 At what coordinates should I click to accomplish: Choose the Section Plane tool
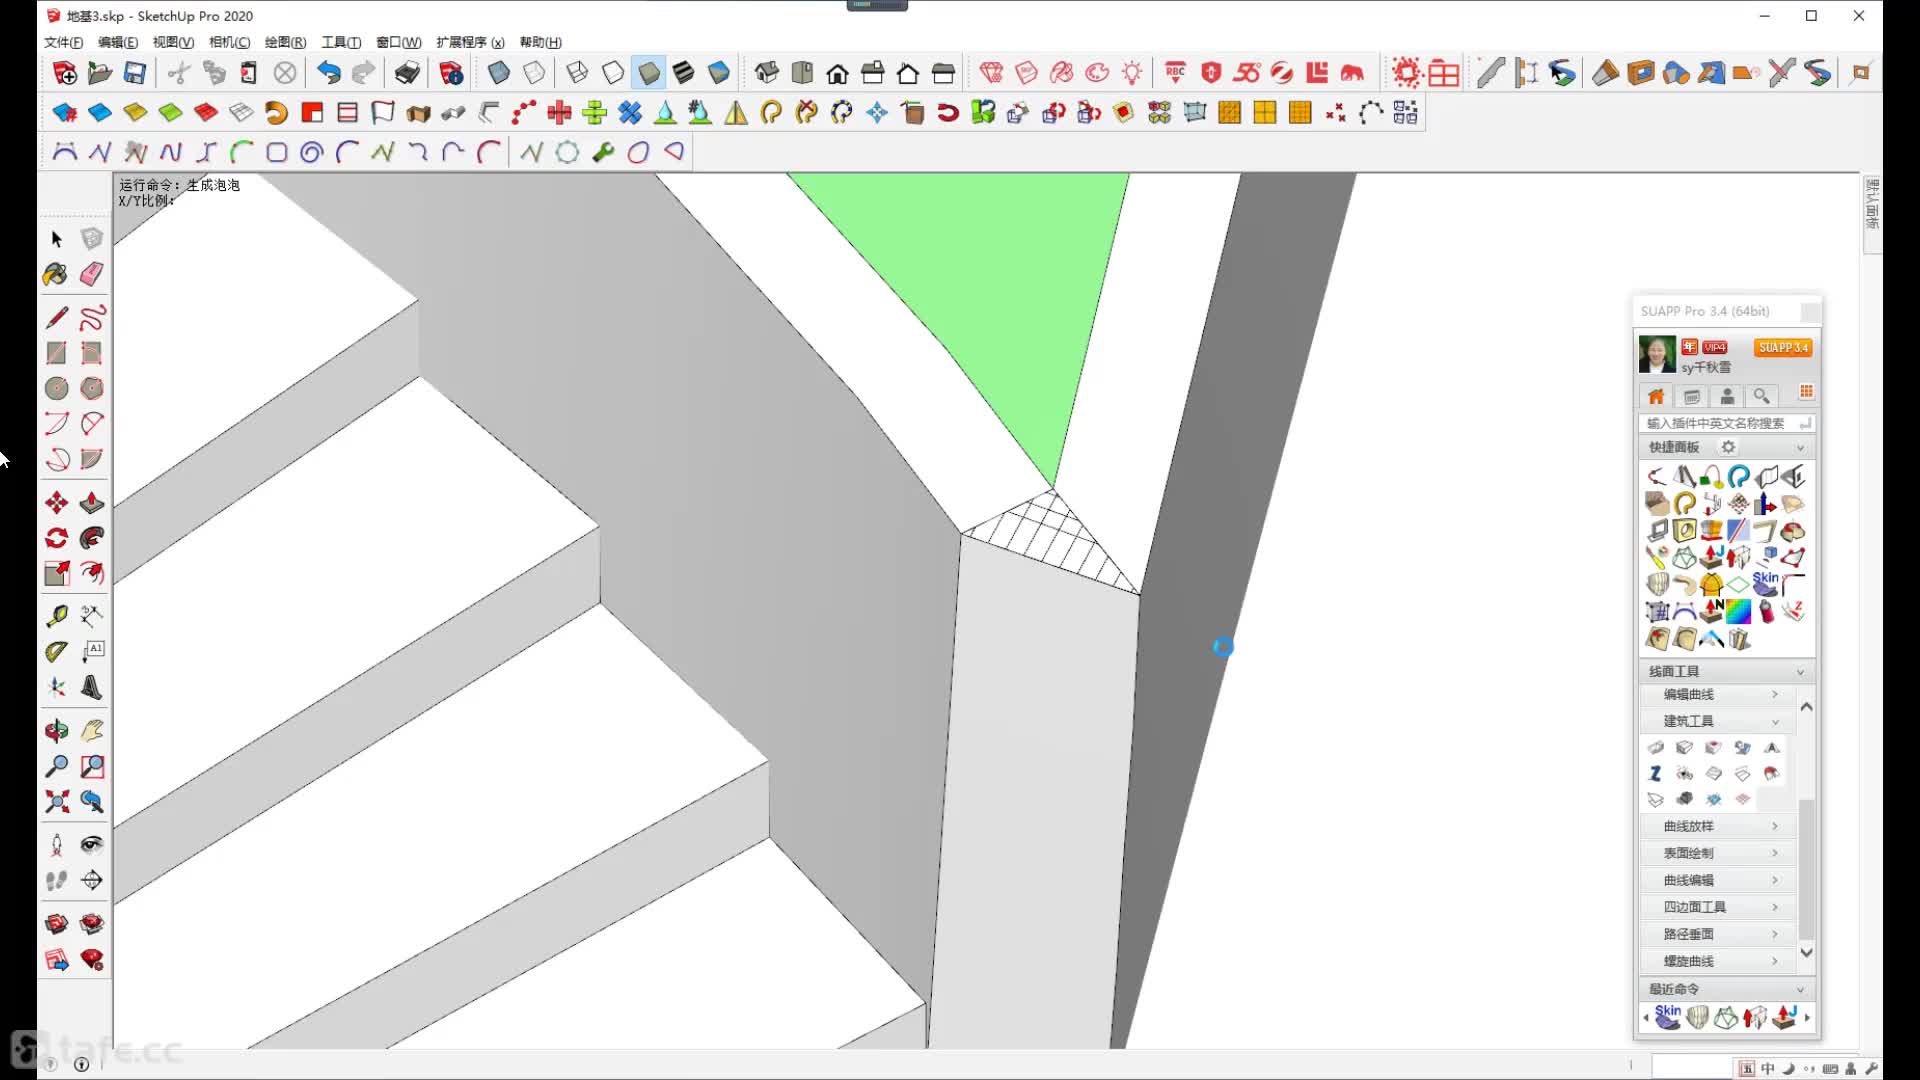pos(92,880)
